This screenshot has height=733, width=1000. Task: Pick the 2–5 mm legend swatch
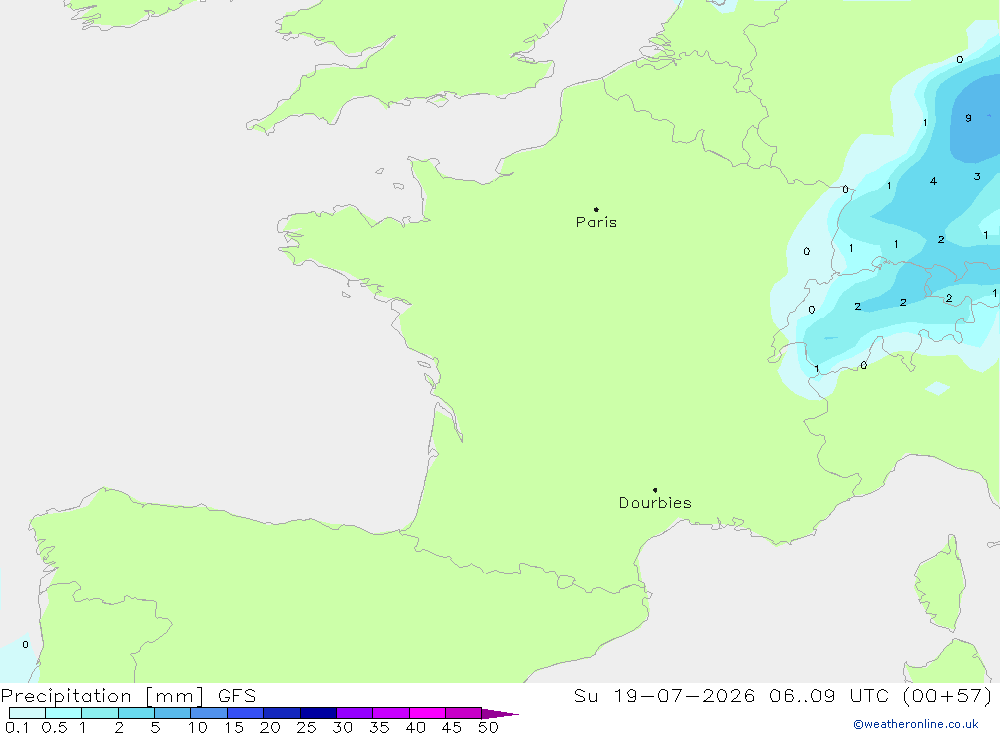(x=136, y=713)
